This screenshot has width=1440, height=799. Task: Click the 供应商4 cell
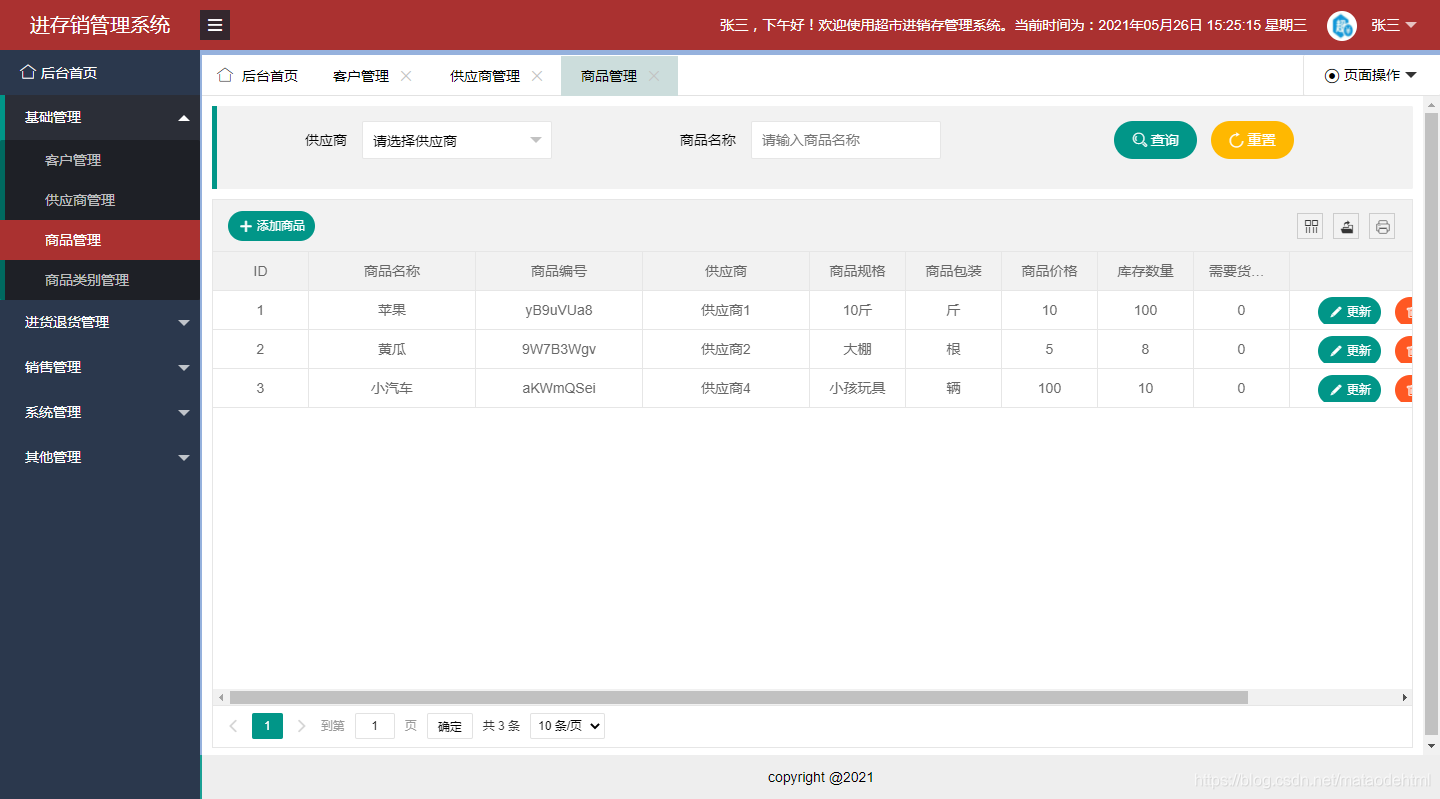pyautogui.click(x=726, y=388)
